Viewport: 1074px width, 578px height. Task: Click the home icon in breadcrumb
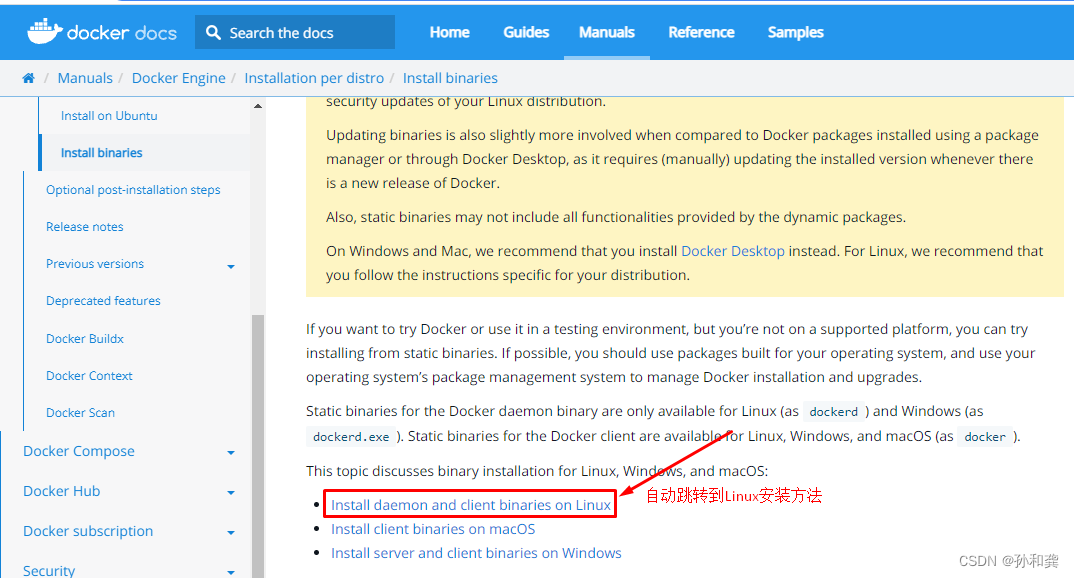pos(28,78)
